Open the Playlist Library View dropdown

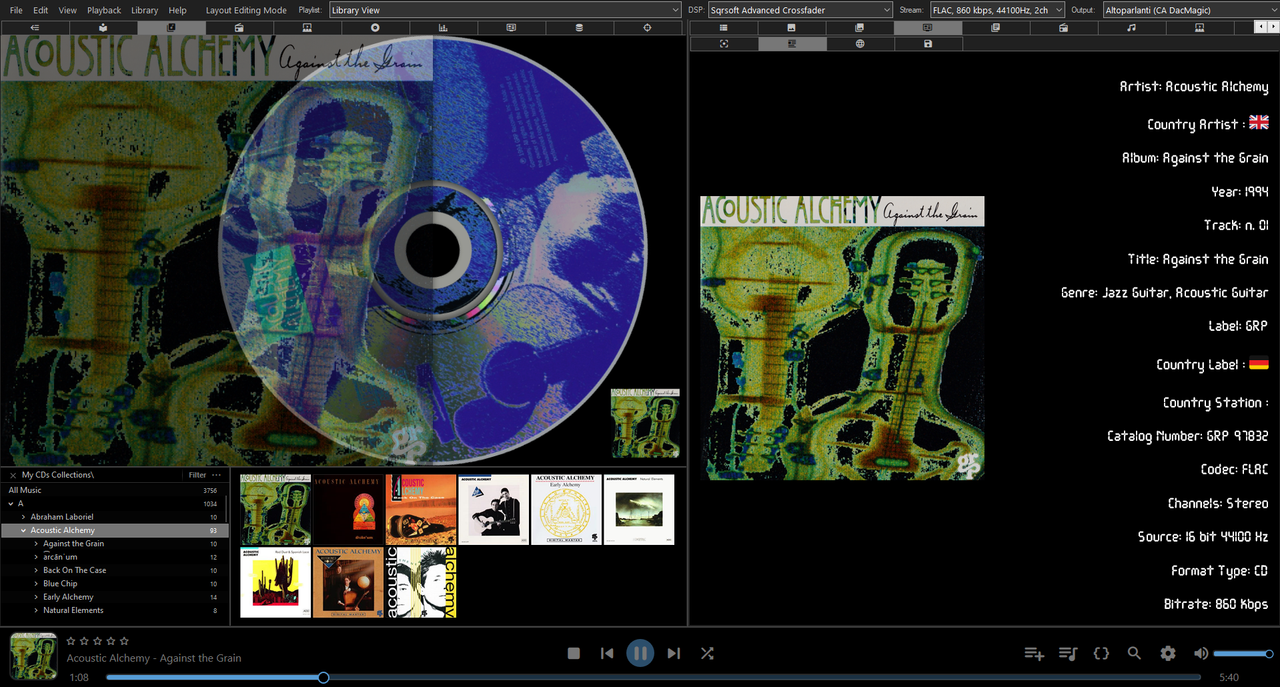point(505,10)
